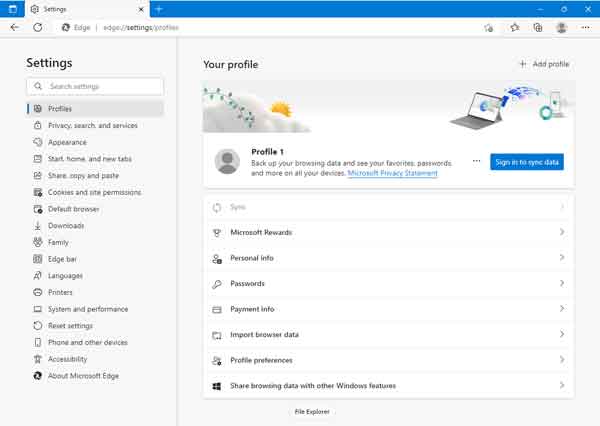Image resolution: width=600 pixels, height=426 pixels.
Task: Click the Your profile heading
Action: click(231, 65)
